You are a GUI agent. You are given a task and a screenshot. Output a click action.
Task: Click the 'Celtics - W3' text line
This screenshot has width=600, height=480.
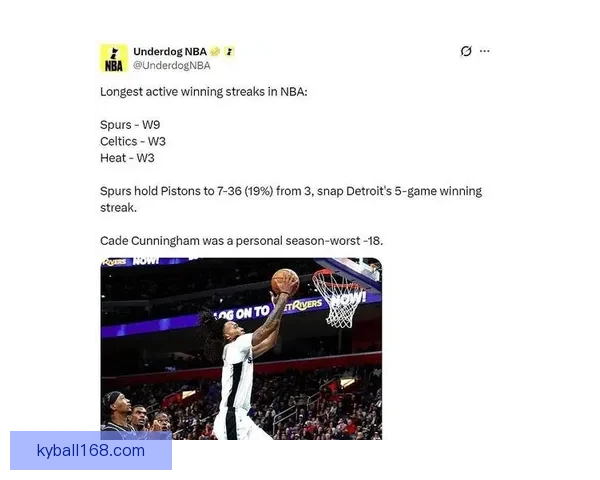coord(133,141)
